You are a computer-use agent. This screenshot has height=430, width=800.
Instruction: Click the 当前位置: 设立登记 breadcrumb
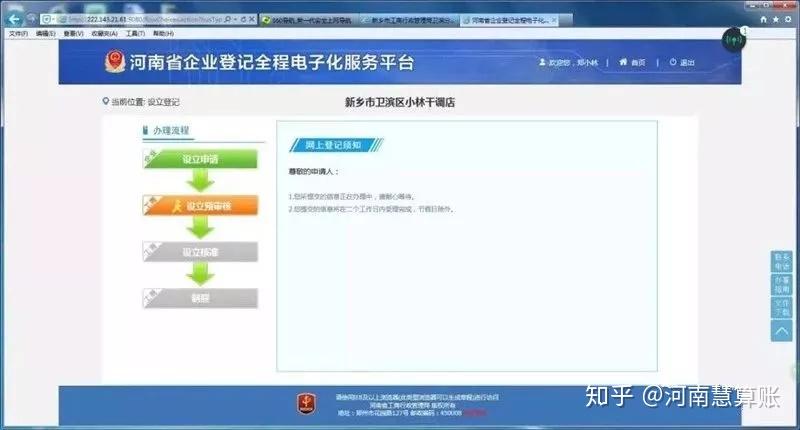[x=145, y=102]
